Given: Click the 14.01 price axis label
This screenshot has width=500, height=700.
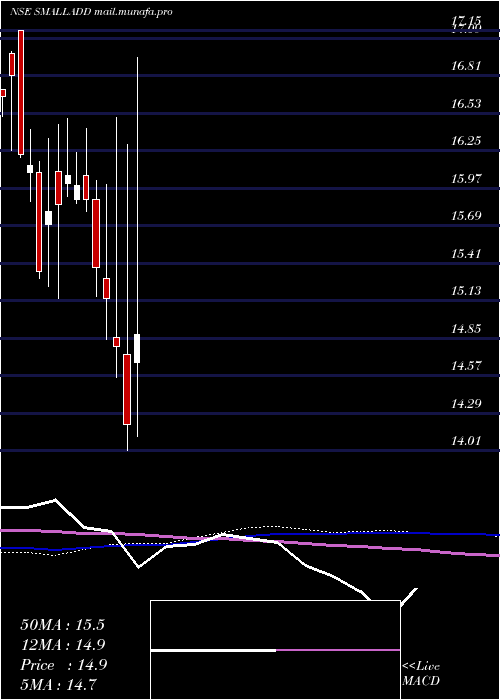Looking at the screenshot, I should pyautogui.click(x=466, y=441).
